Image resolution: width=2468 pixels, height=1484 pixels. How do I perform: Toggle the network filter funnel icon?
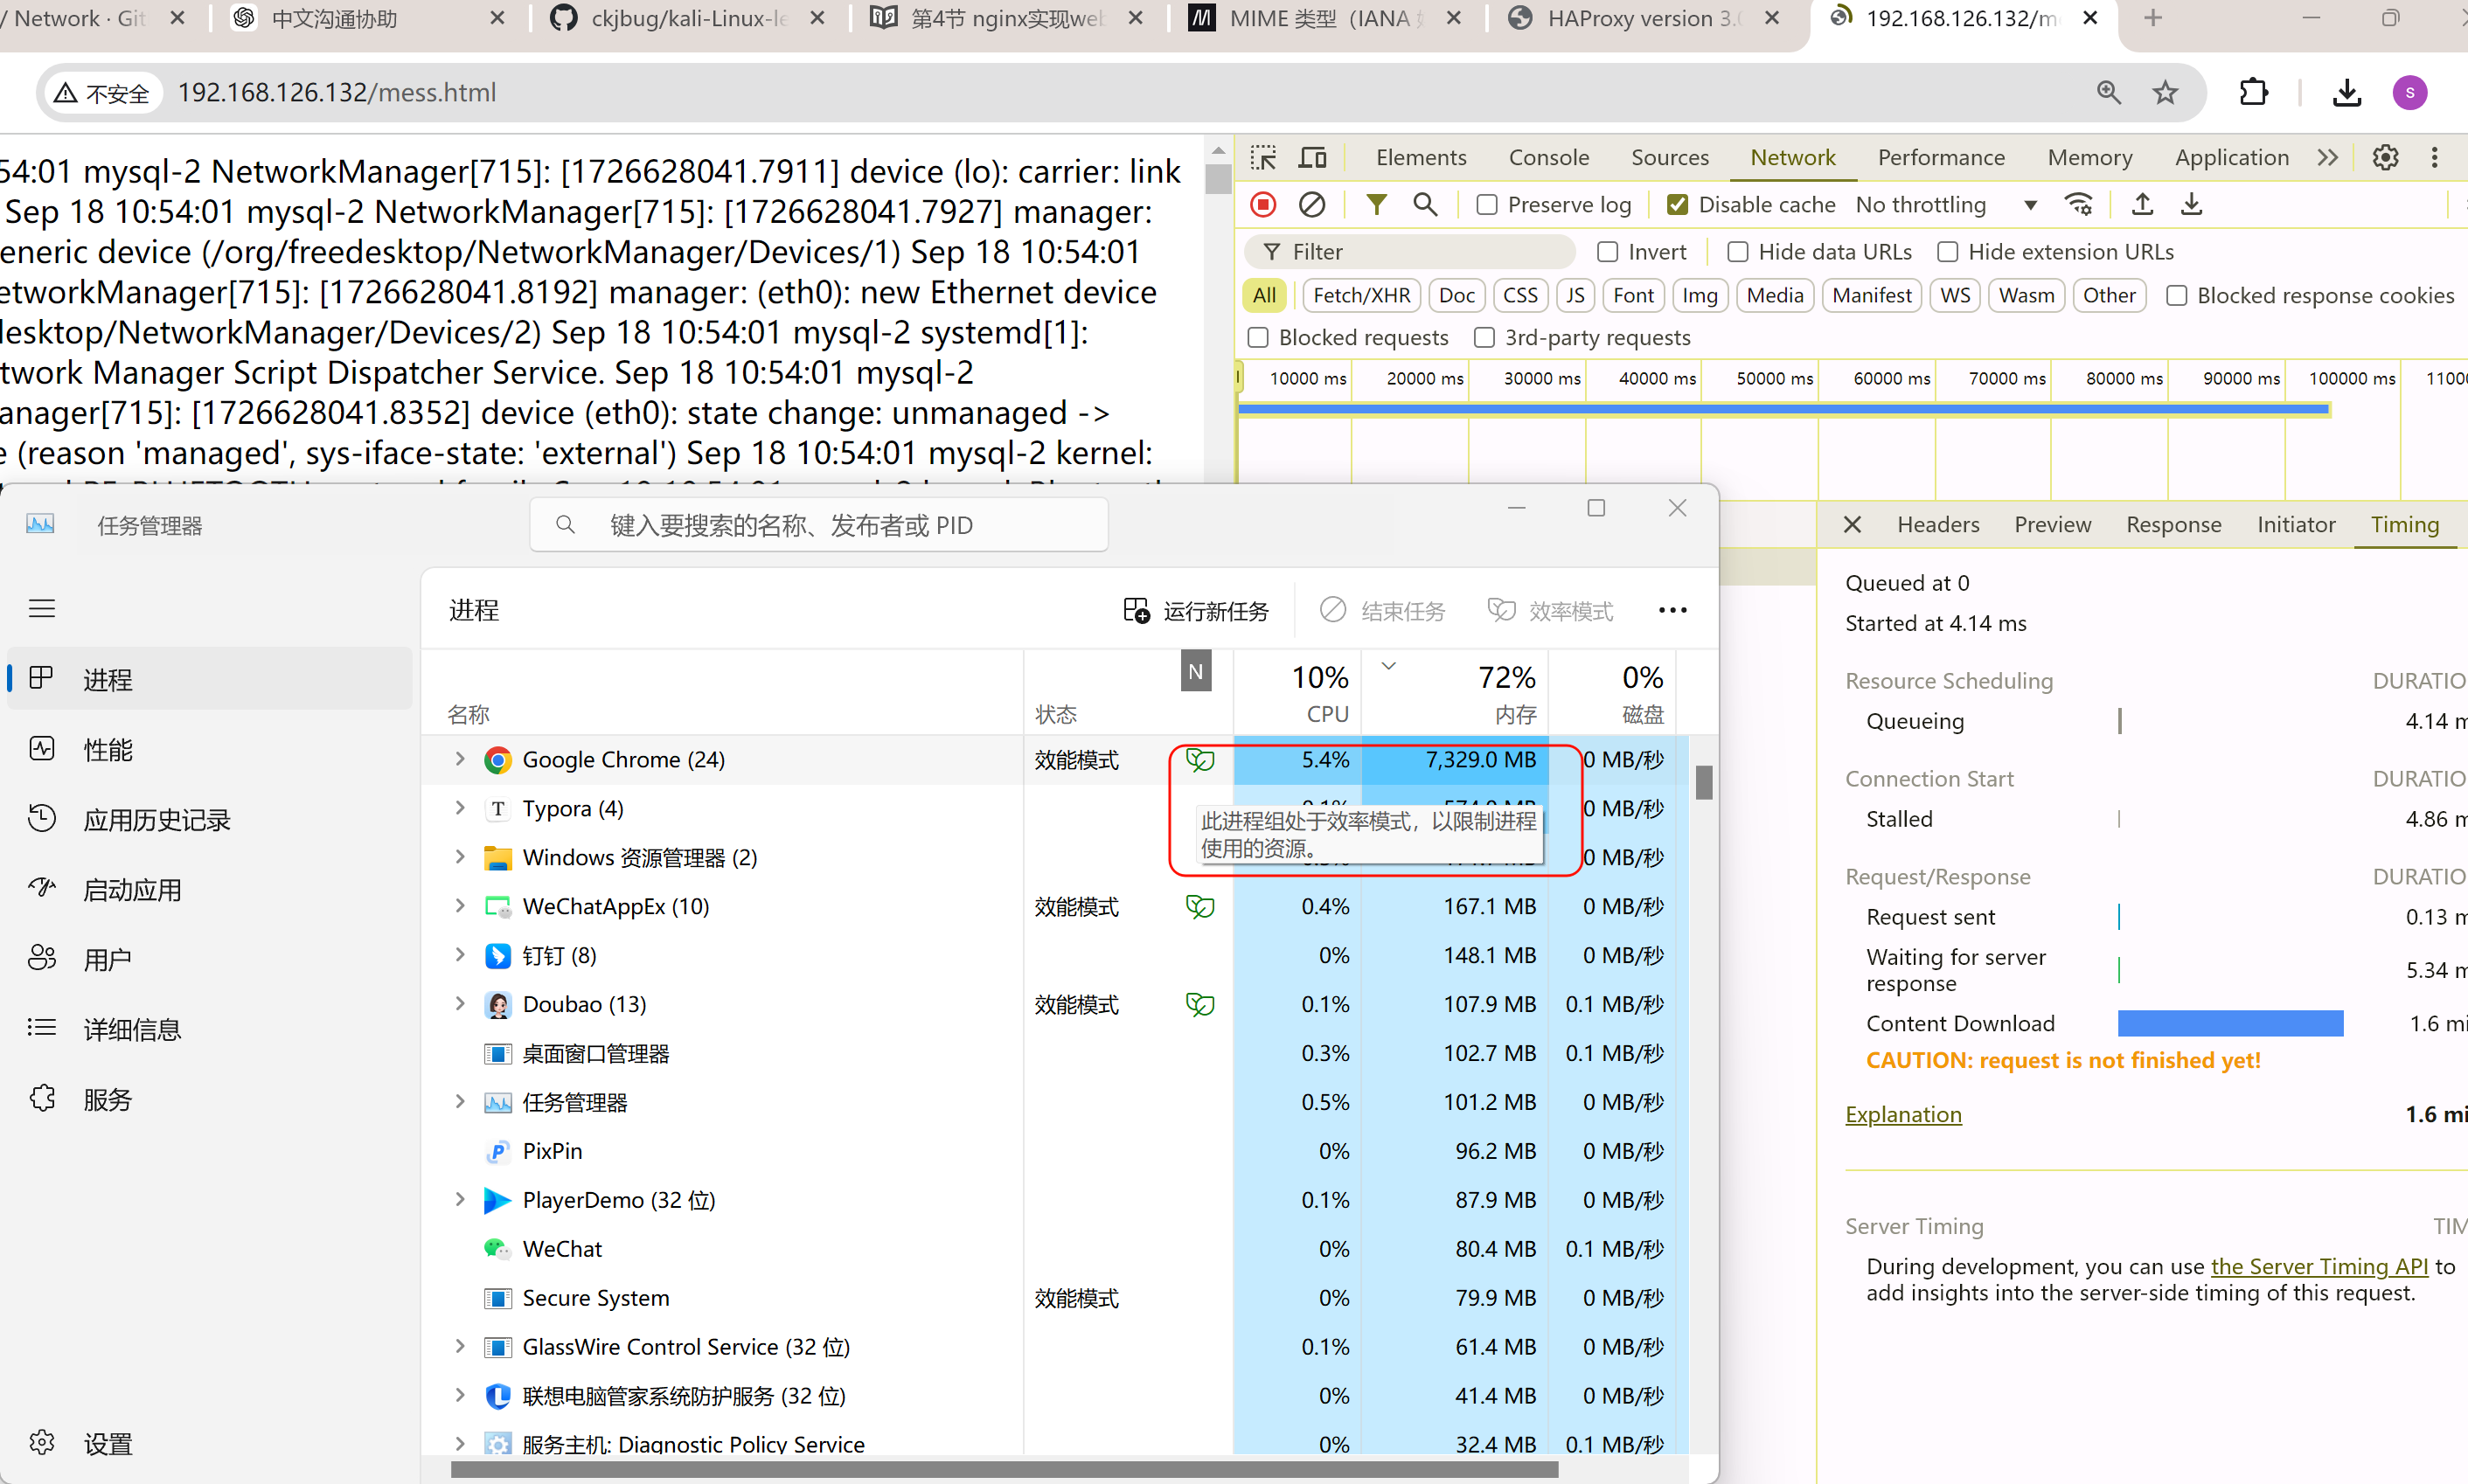[1376, 205]
